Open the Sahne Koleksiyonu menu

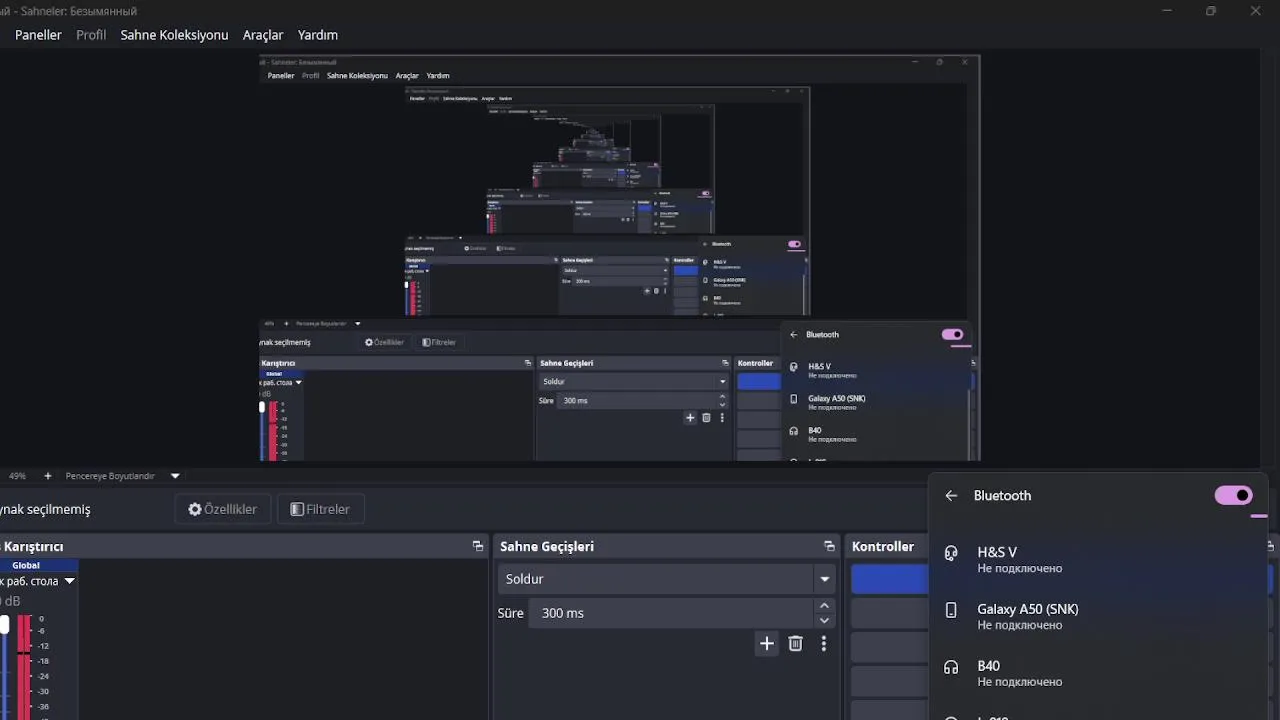tap(174, 35)
